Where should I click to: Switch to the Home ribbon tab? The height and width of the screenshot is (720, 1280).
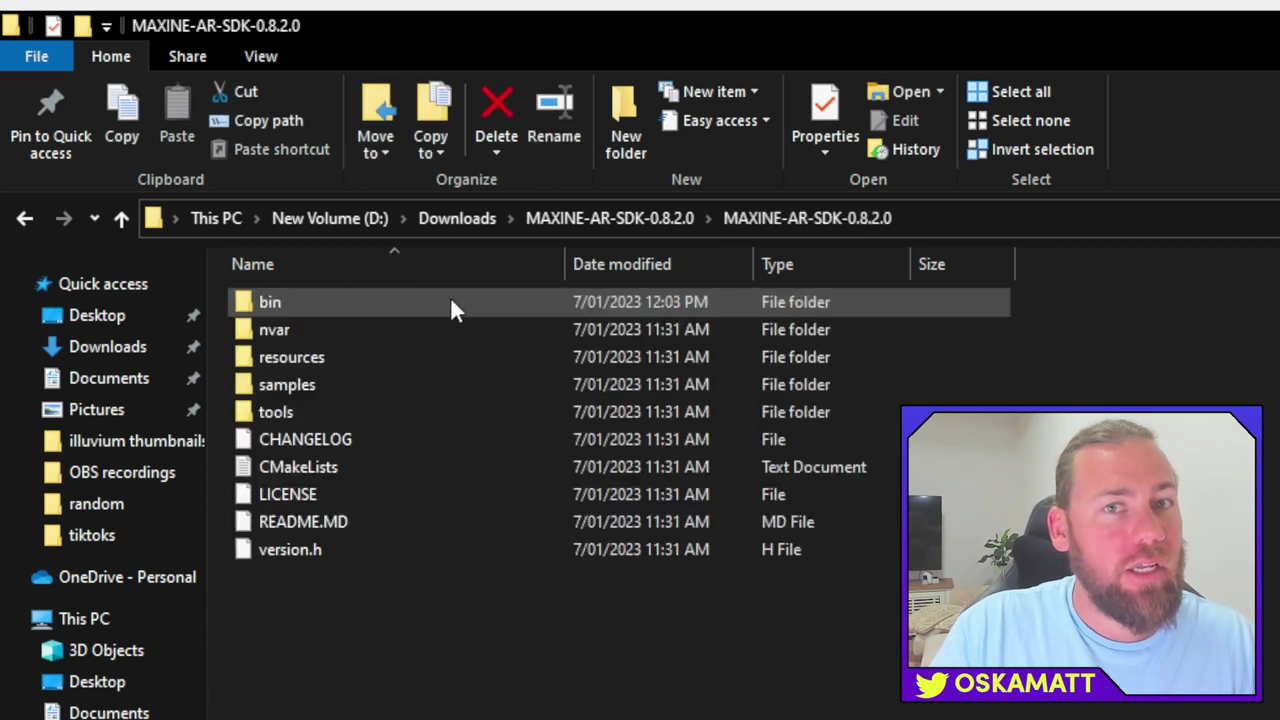pyautogui.click(x=111, y=56)
